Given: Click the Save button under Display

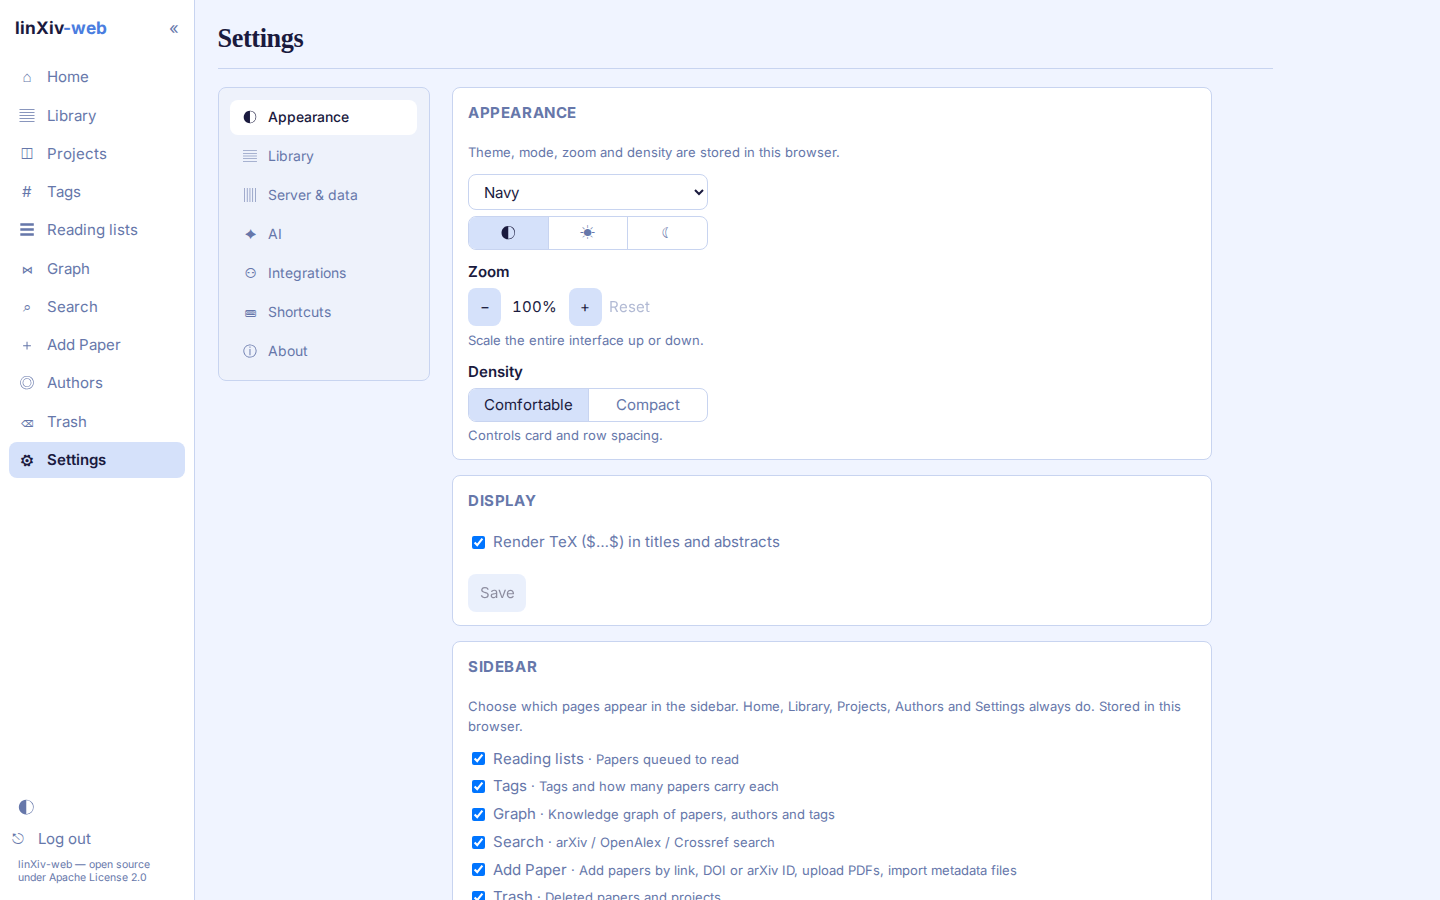Looking at the screenshot, I should (x=497, y=593).
